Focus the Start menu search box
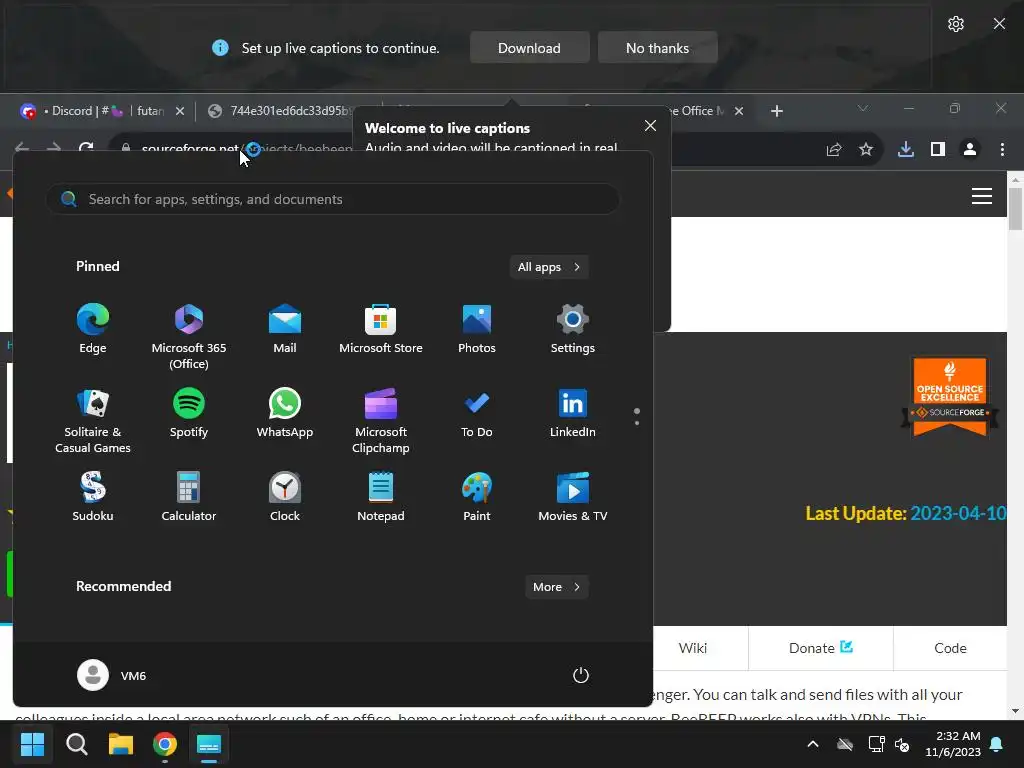 click(332, 199)
